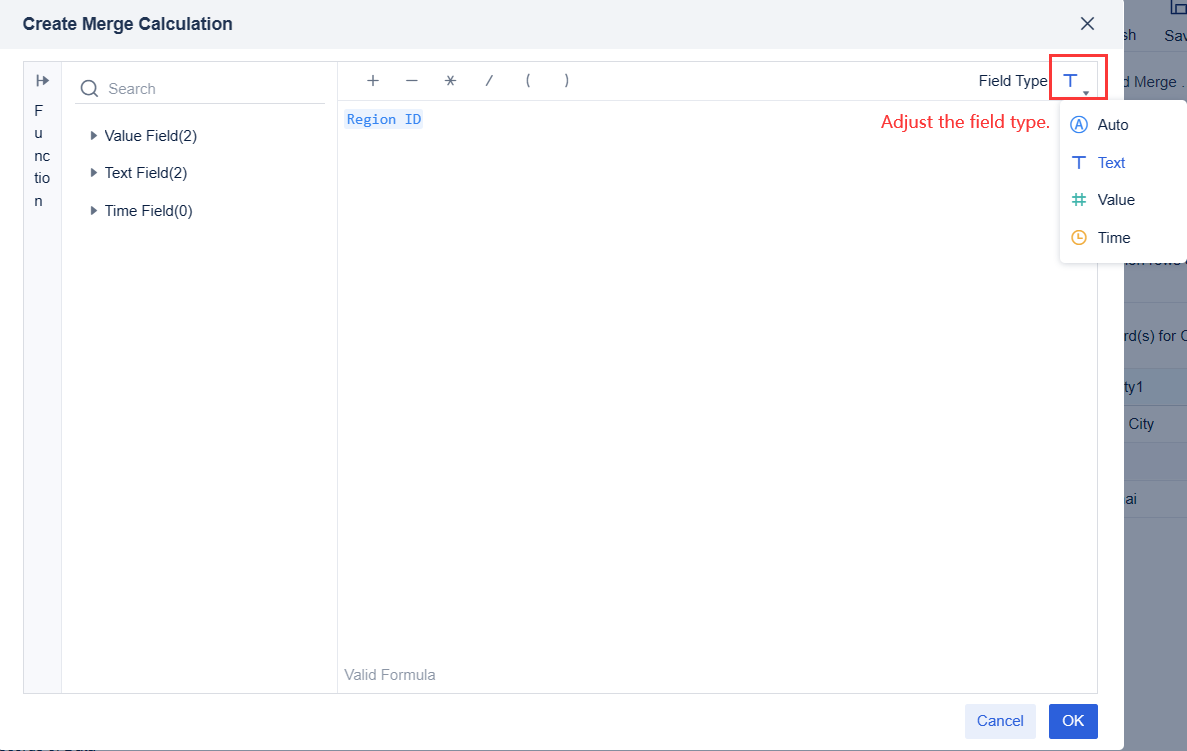Click the OK button
The height and width of the screenshot is (751, 1187).
pyautogui.click(x=1073, y=721)
